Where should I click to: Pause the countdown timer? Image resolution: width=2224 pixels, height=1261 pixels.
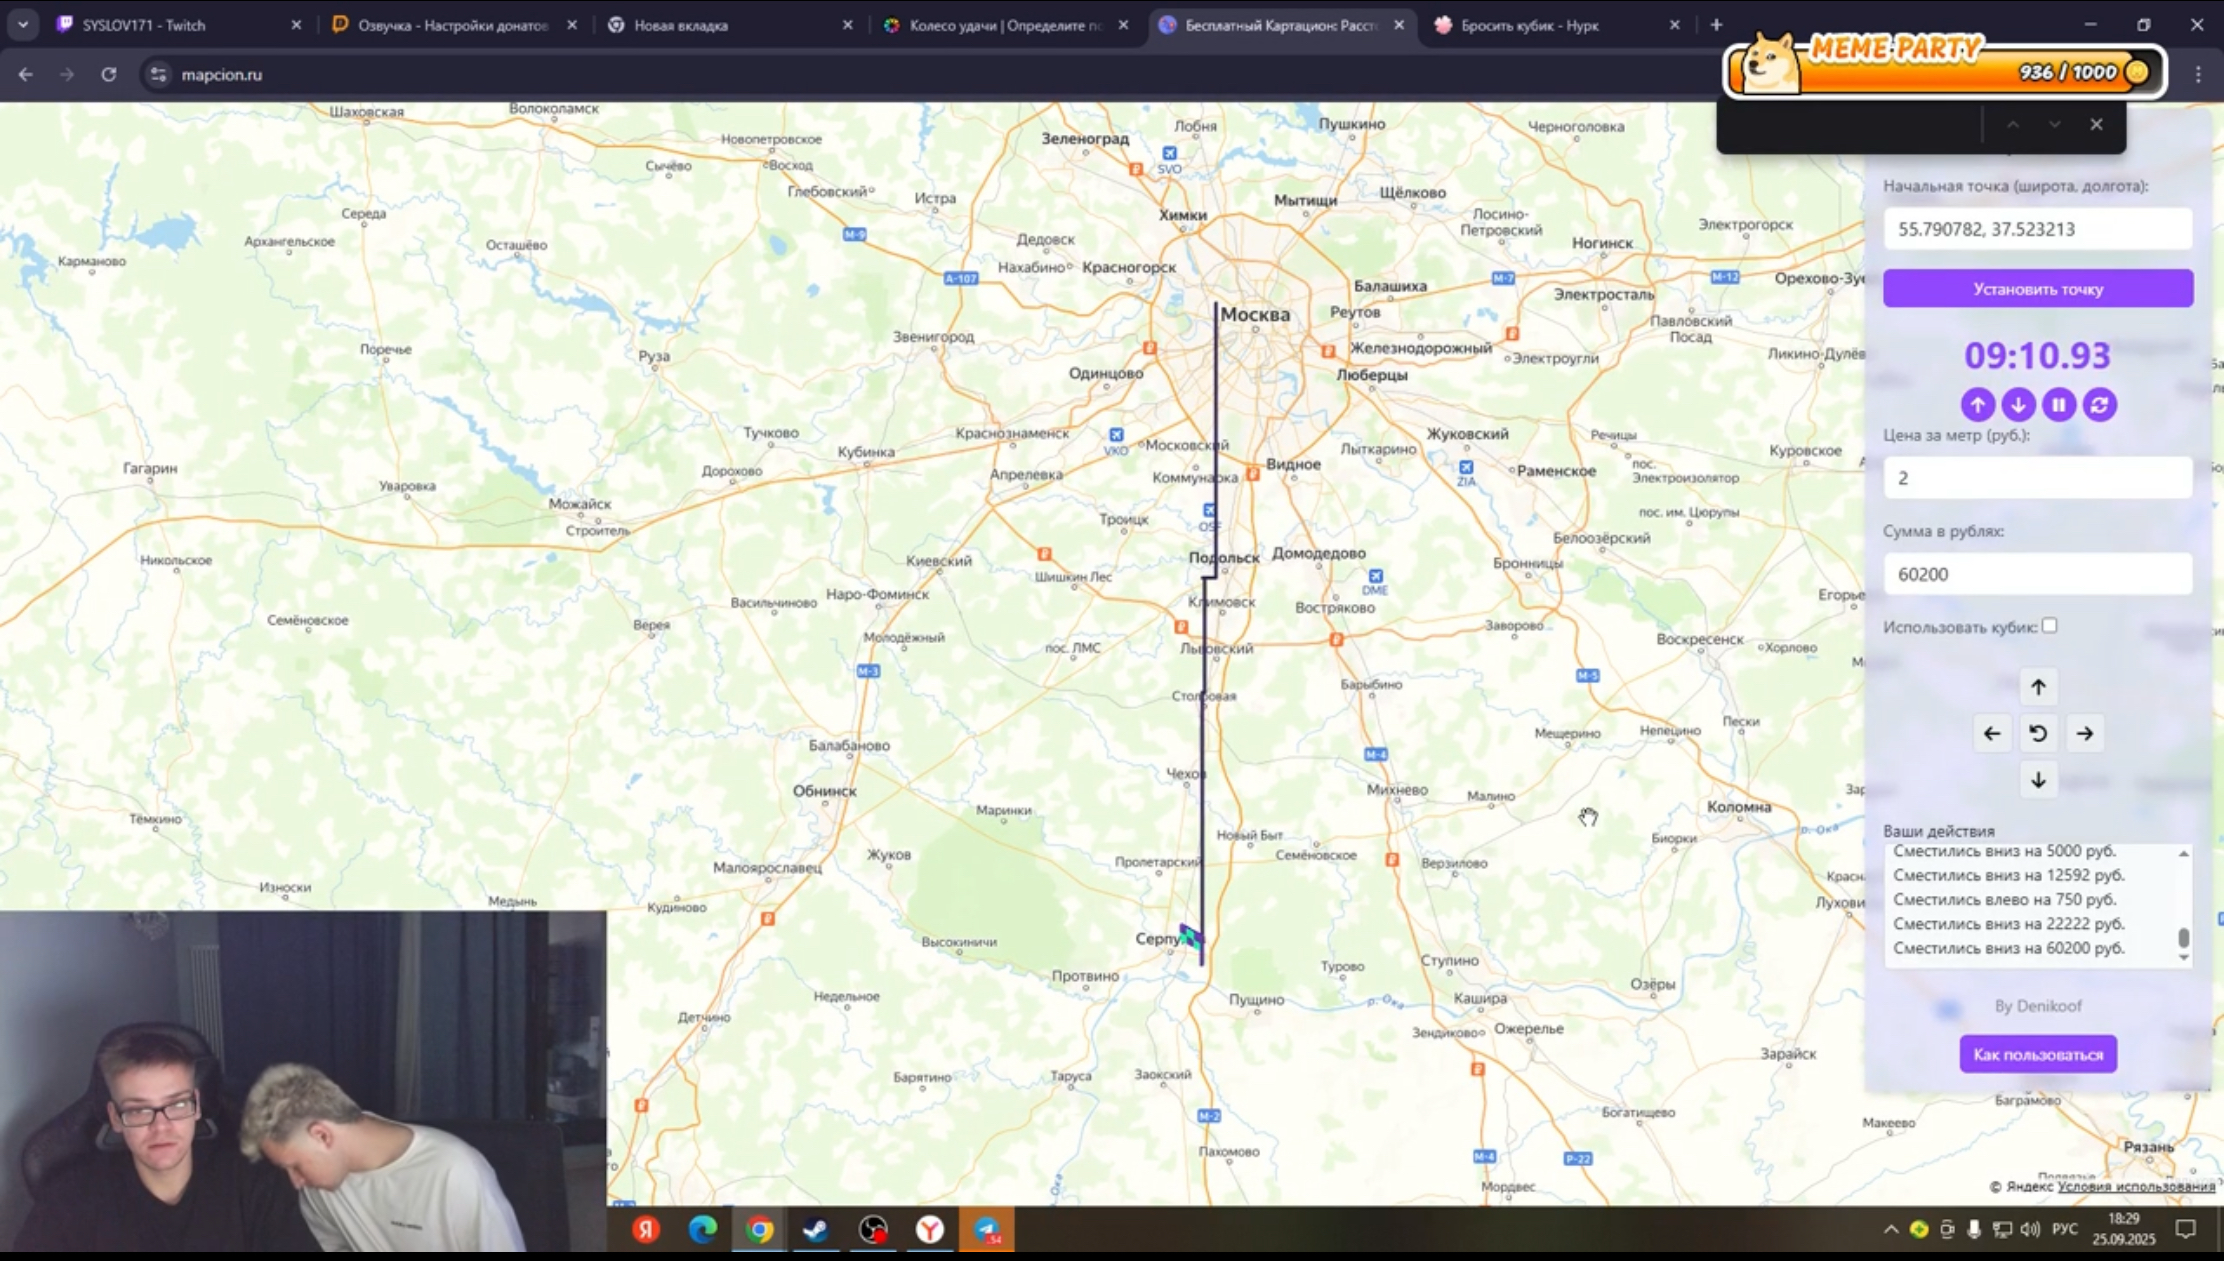2059,405
